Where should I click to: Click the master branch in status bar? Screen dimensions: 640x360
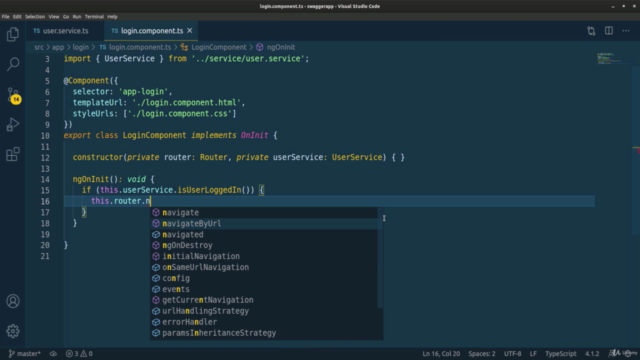click(x=24, y=353)
